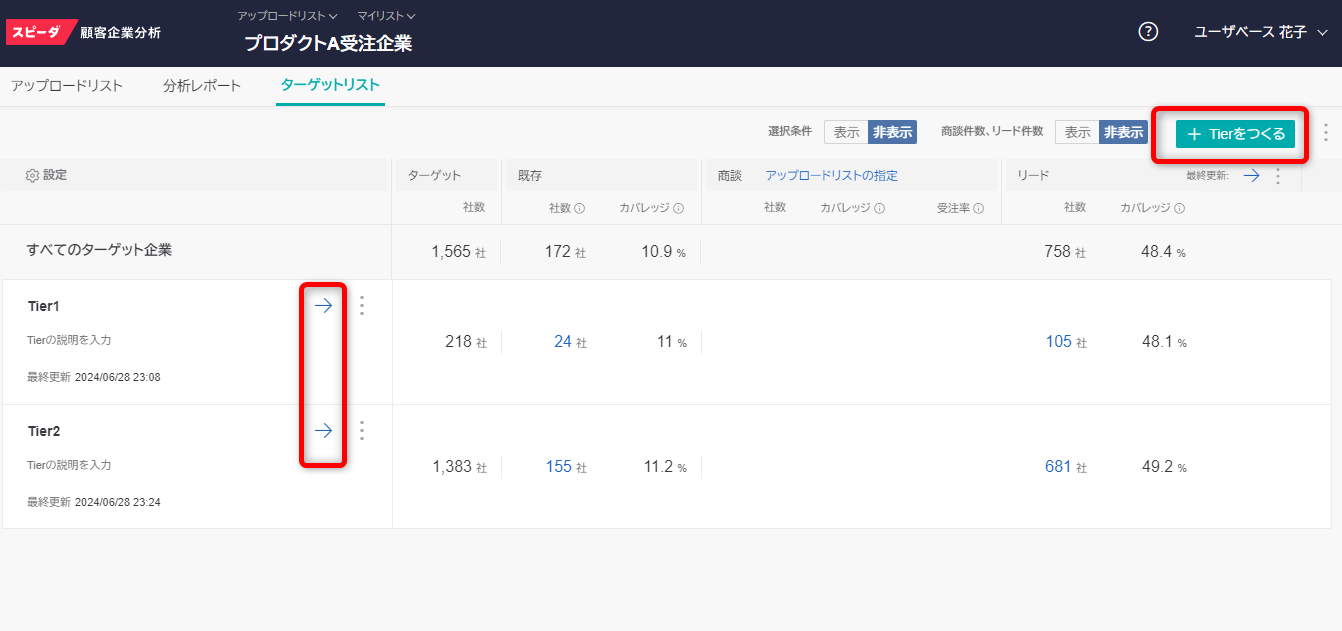The height and width of the screenshot is (631, 1342).
Task: Expand the マイリスト dropdown
Action: (x=386, y=16)
